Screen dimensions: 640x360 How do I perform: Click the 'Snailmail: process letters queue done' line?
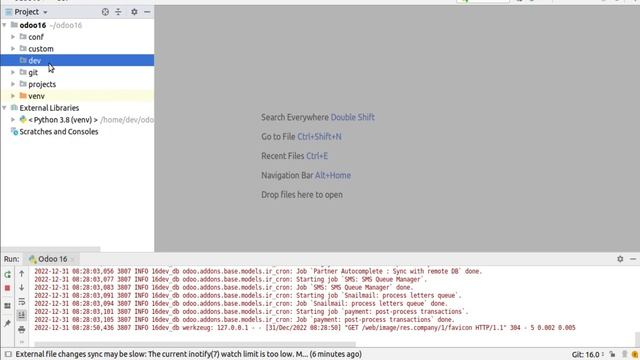(x=241, y=303)
